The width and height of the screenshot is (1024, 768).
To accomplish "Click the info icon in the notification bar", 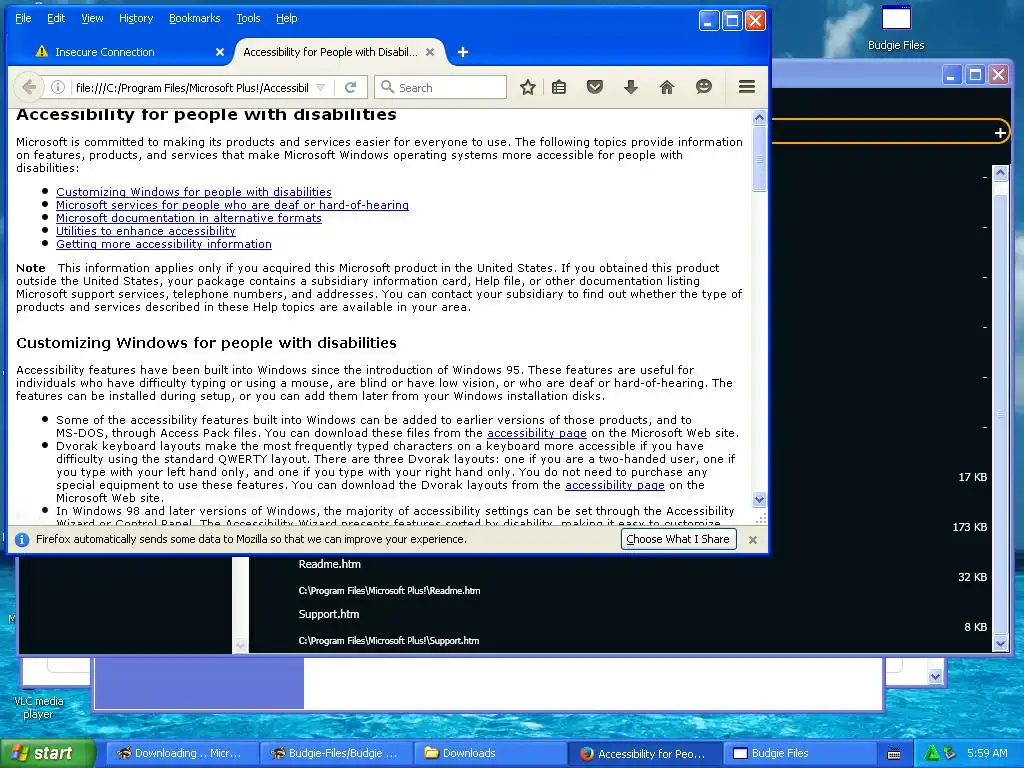I will [22, 539].
